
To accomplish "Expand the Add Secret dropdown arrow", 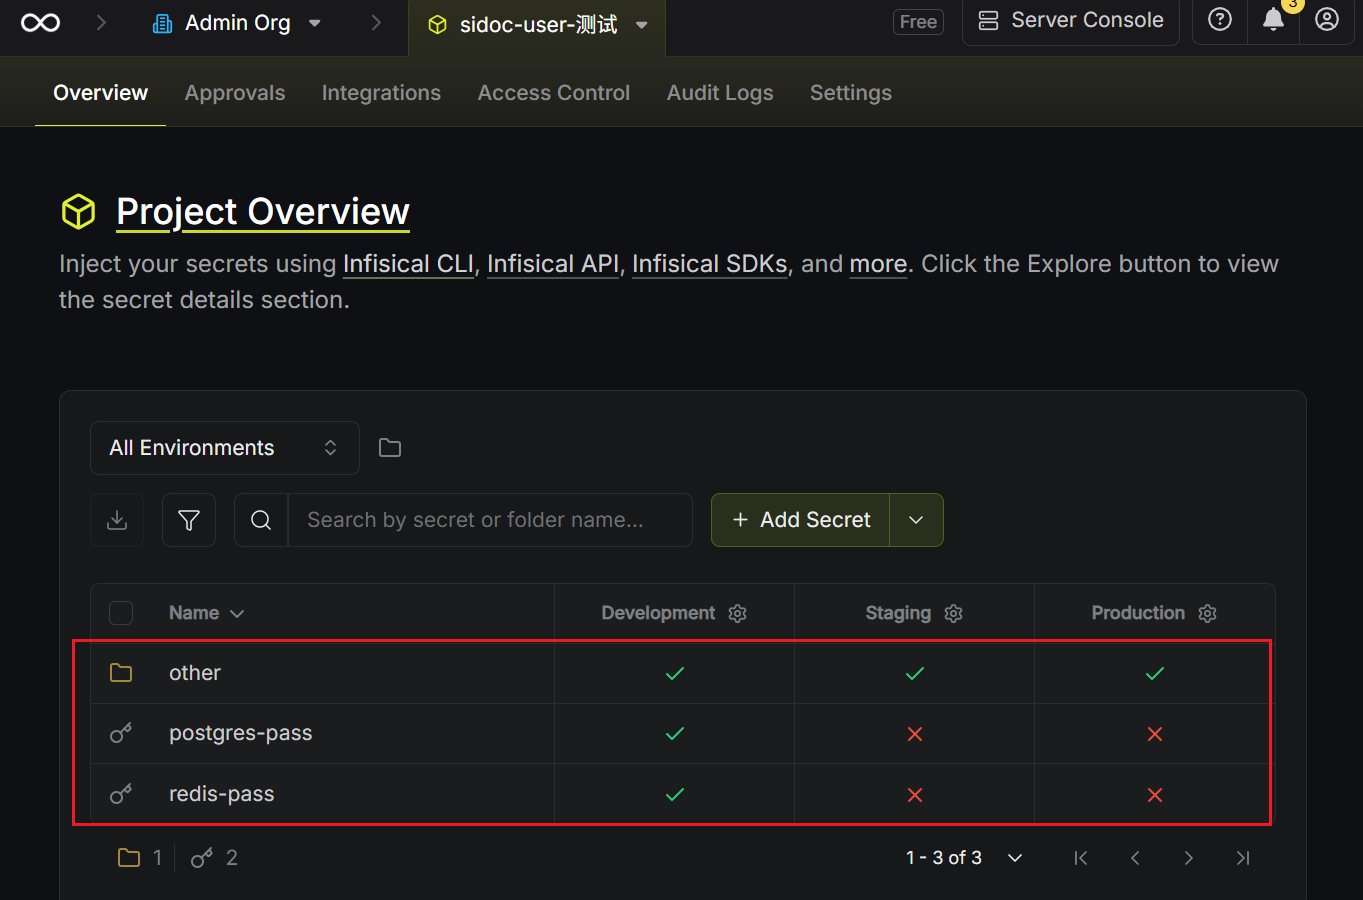I will [x=916, y=520].
